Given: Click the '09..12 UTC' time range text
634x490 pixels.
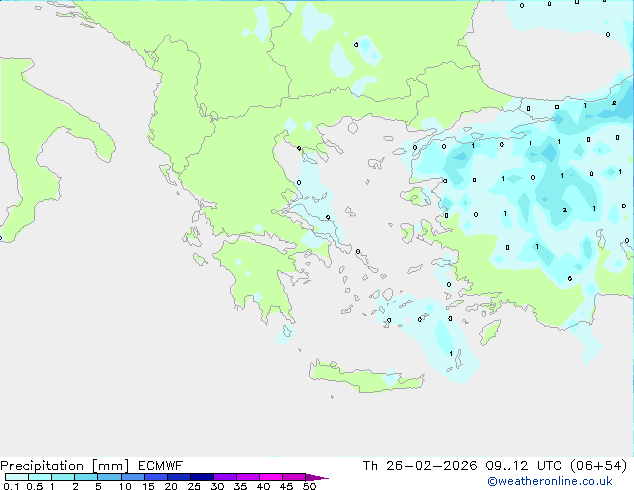Looking at the screenshot, I should pyautogui.click(x=524, y=466).
